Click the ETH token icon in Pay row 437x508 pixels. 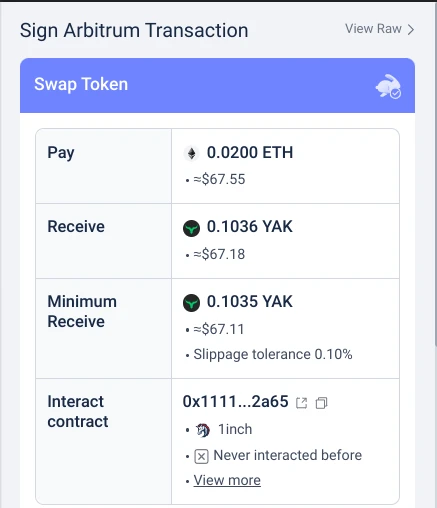point(191,153)
